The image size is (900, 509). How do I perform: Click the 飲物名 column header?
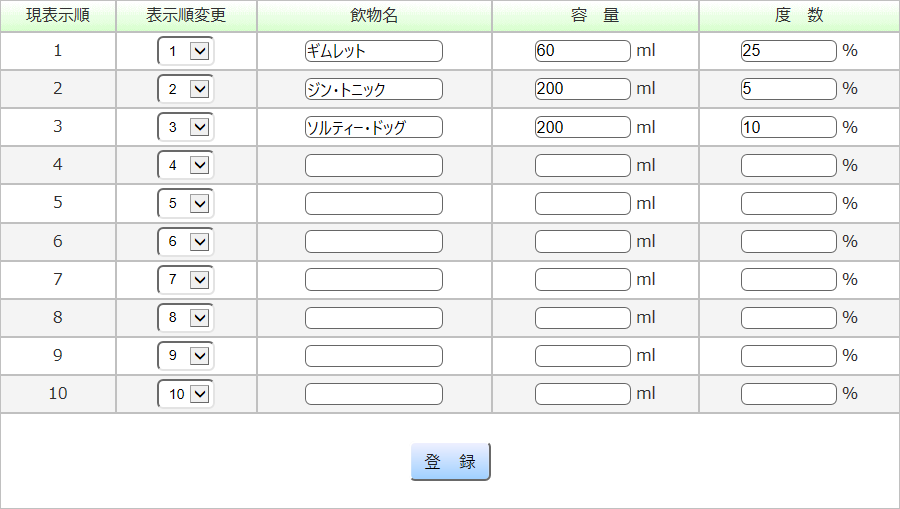374,16
